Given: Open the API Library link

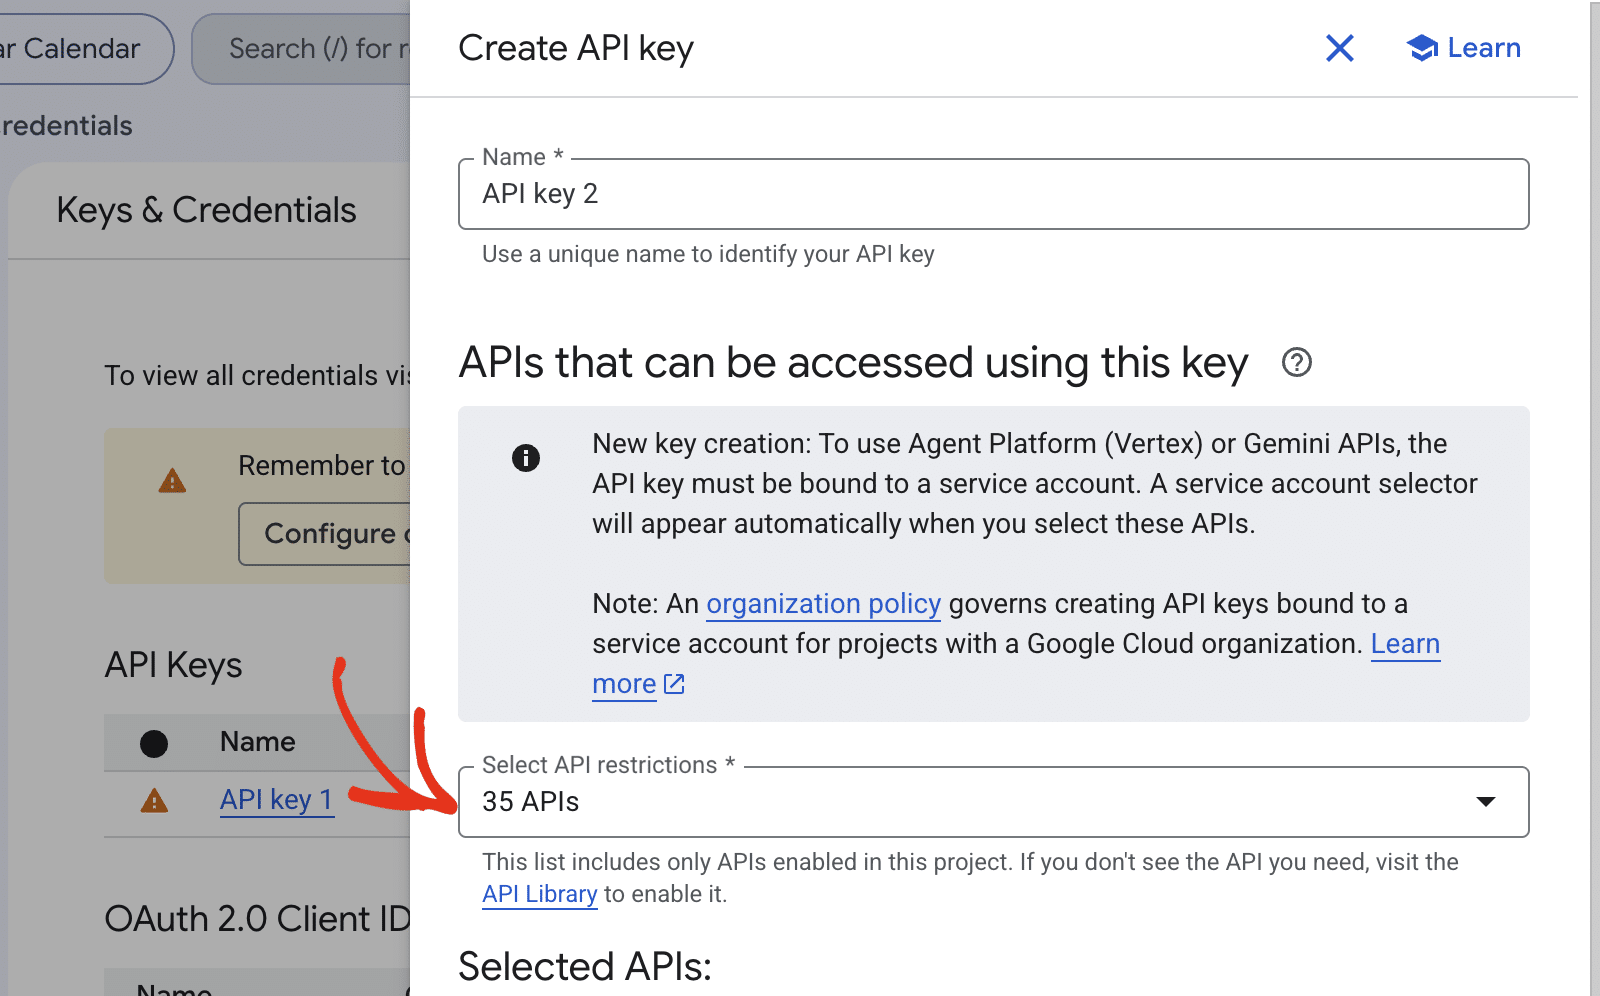Looking at the screenshot, I should 540,894.
